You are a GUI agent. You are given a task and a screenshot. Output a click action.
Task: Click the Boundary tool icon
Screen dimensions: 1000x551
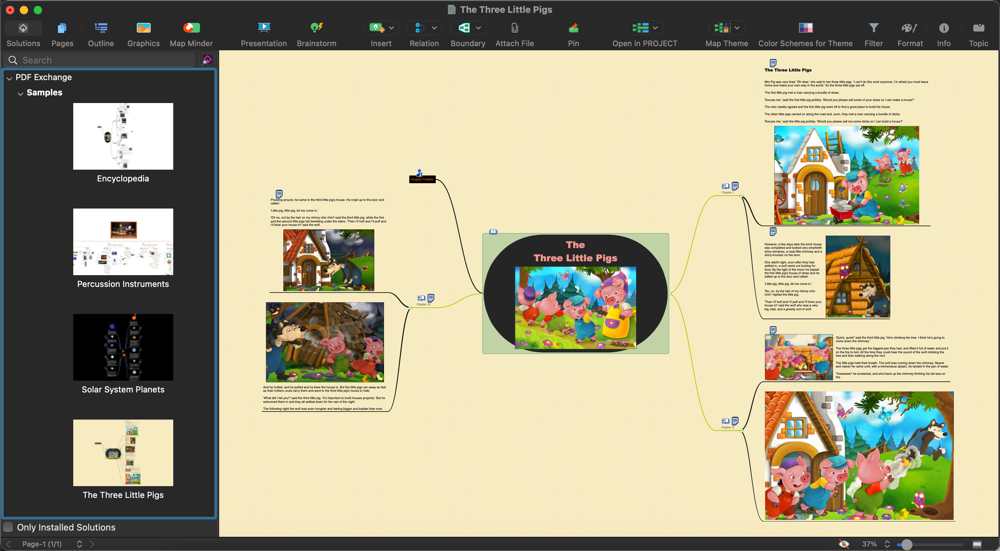click(x=464, y=28)
